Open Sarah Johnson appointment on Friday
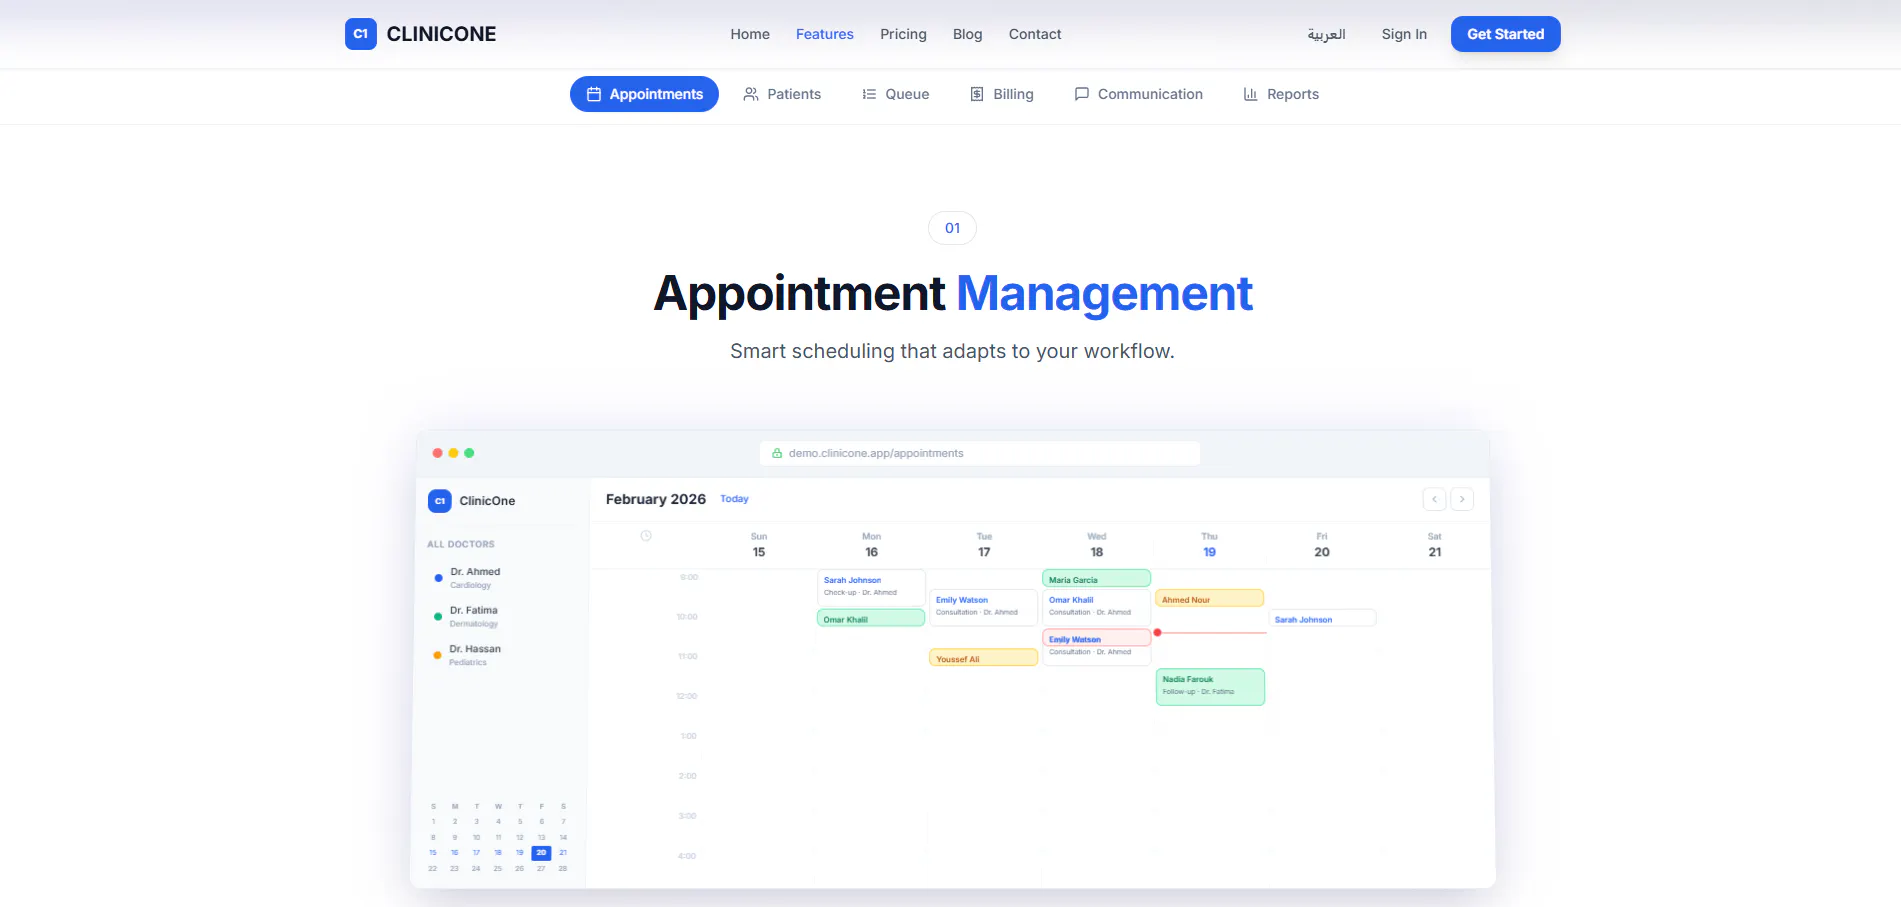The height and width of the screenshot is (907, 1901). point(1322,619)
